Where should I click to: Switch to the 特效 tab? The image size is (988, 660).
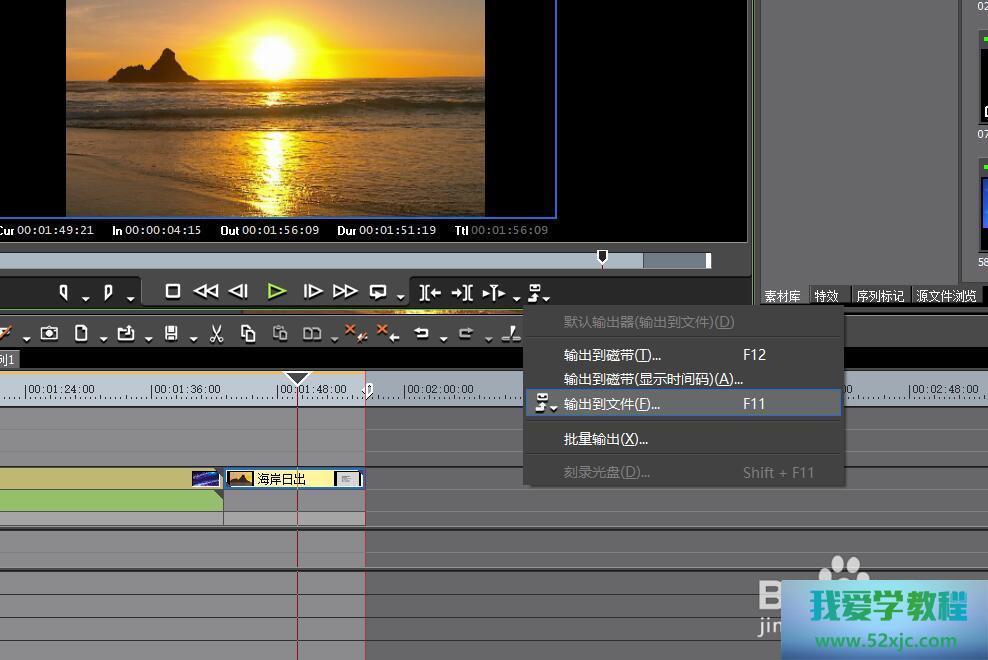[826, 296]
